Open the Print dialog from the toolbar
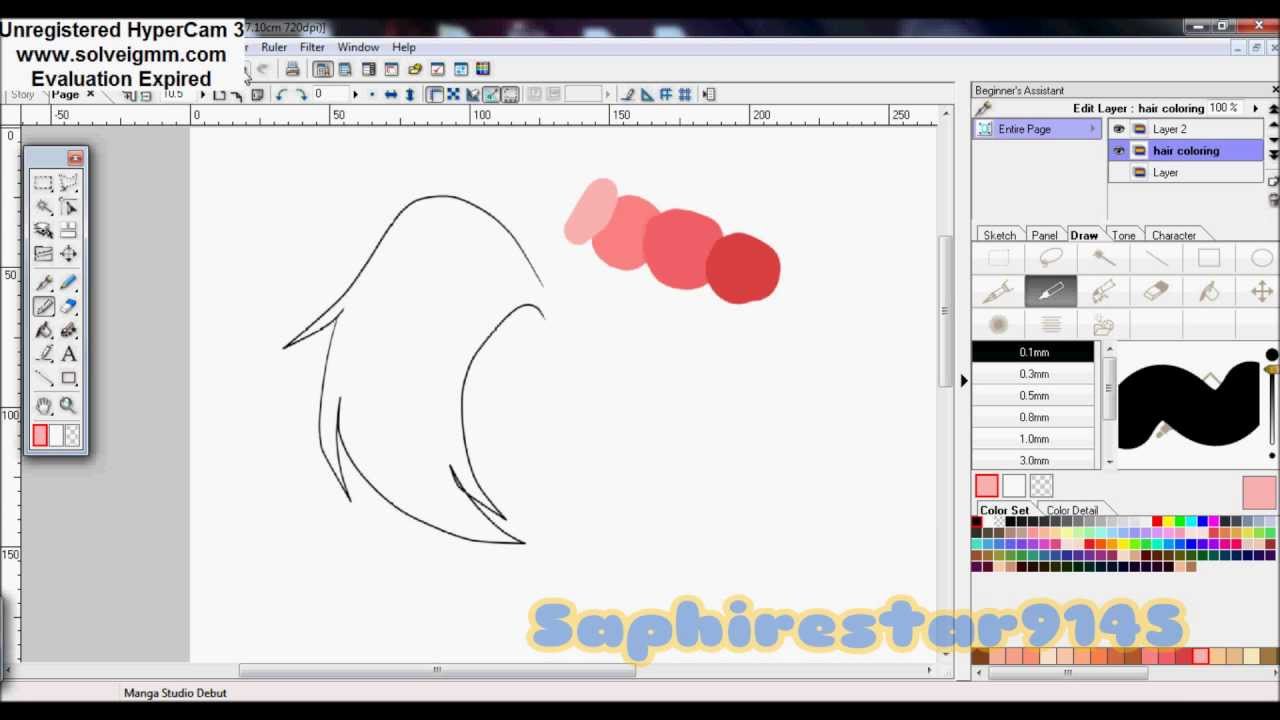Viewport: 1280px width, 720px height. 292,69
